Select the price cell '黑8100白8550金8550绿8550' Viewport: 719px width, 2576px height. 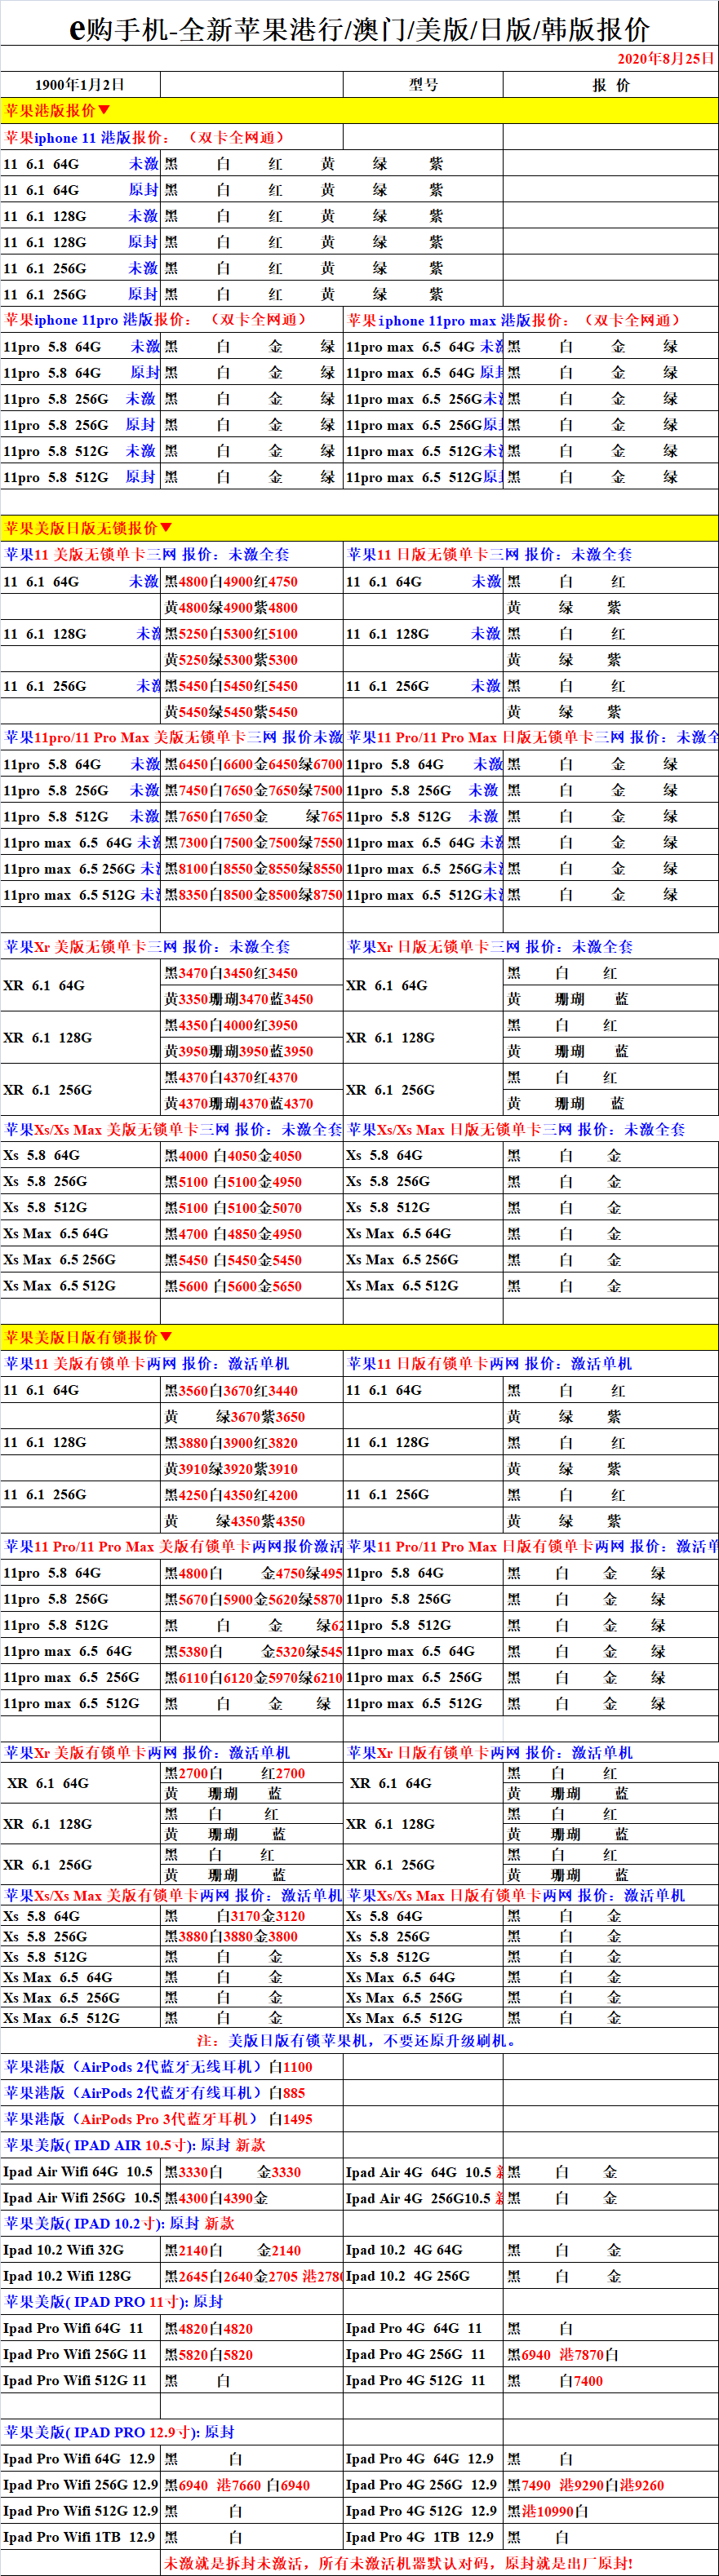(x=252, y=868)
